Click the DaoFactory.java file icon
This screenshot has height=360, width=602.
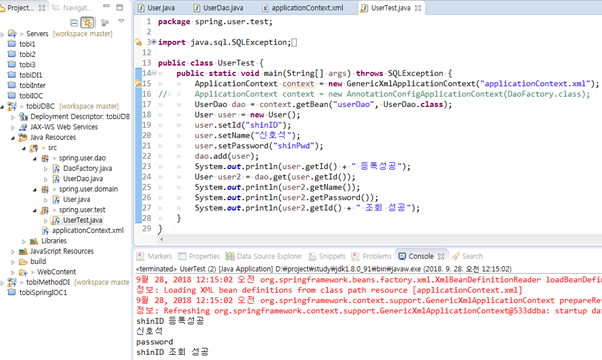[x=56, y=168]
